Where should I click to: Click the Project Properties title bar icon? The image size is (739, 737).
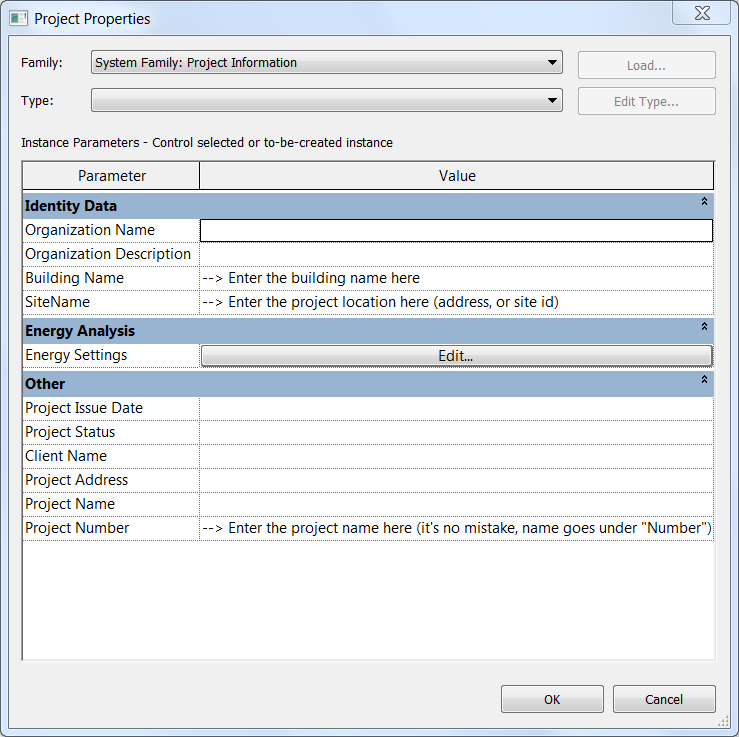(18, 18)
